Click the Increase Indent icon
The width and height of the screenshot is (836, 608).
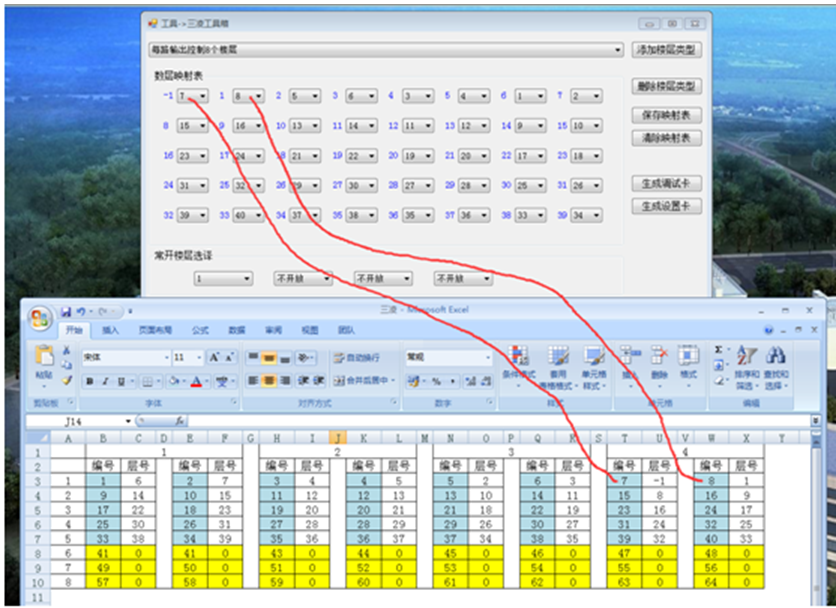pos(319,380)
